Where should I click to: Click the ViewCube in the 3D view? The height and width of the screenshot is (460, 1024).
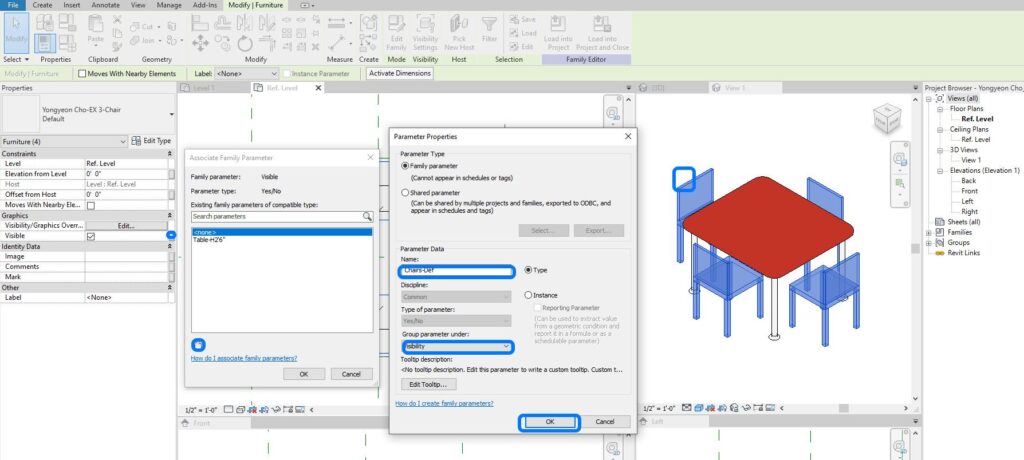[887, 119]
